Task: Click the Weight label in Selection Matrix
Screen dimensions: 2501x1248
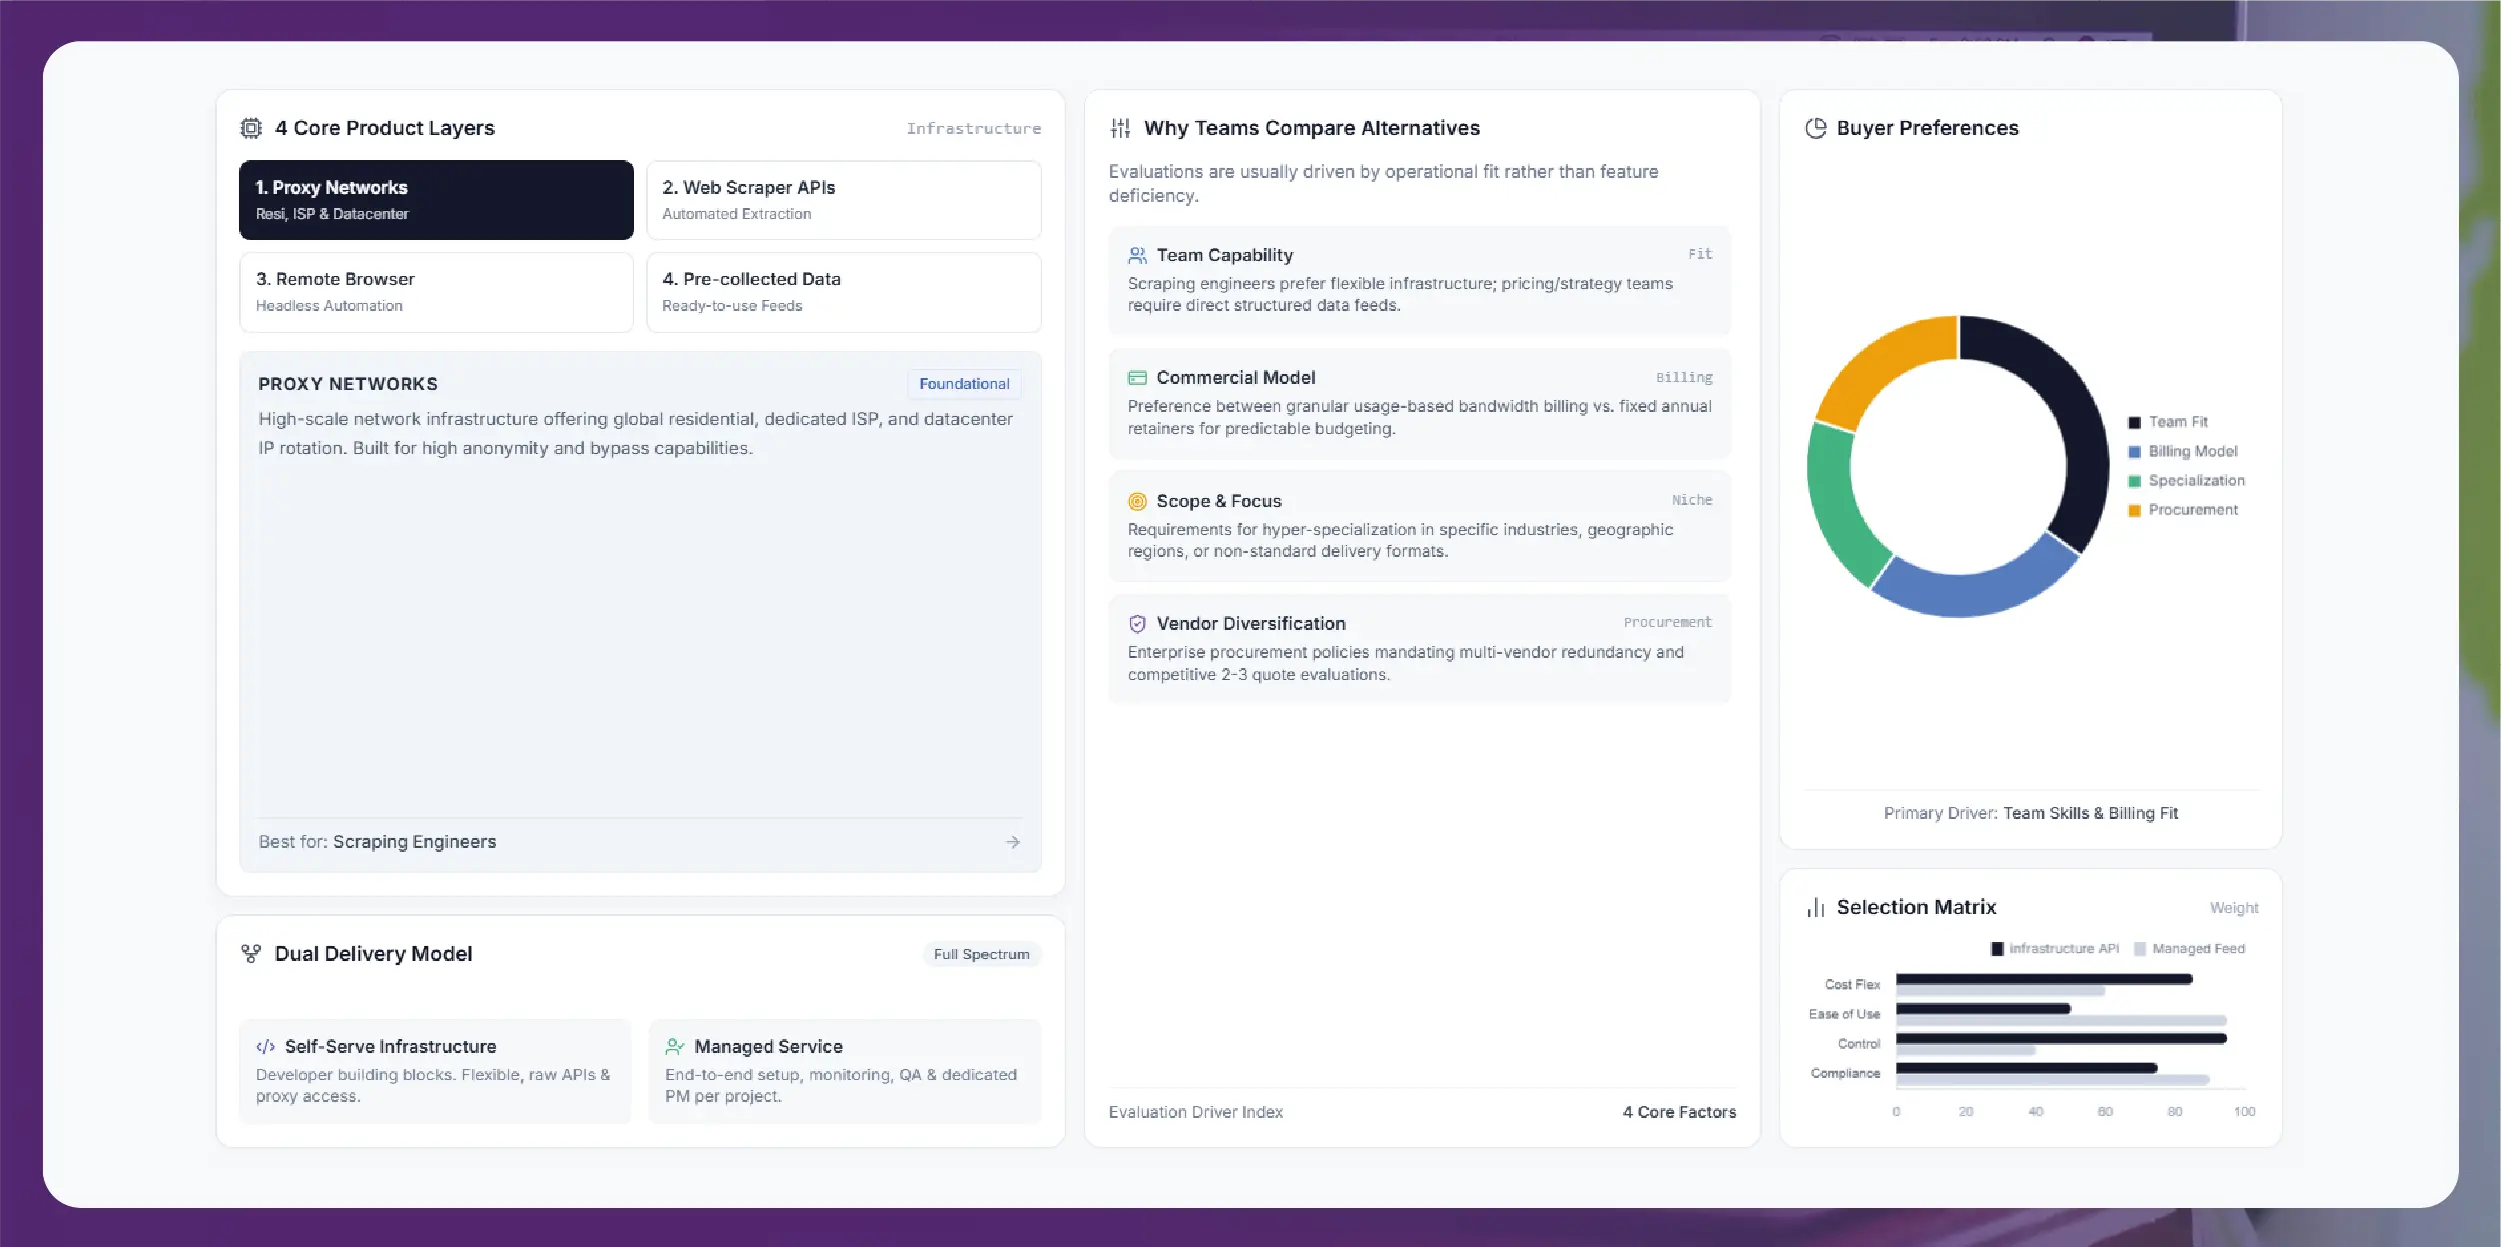Action: pyautogui.click(x=2233, y=908)
